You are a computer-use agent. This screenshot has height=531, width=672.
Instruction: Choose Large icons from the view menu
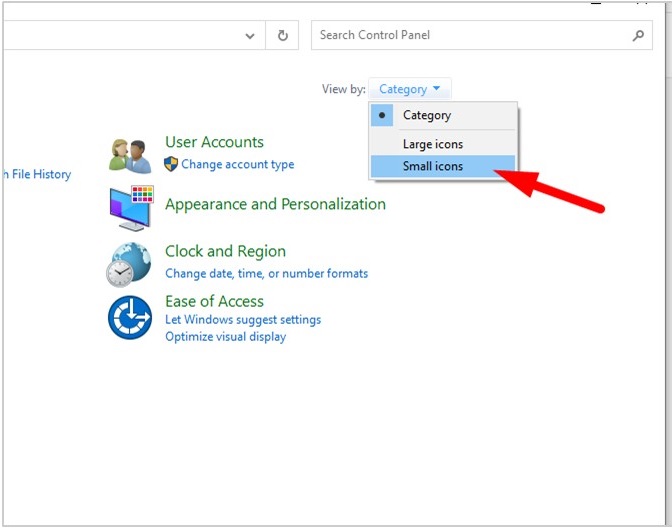point(432,144)
